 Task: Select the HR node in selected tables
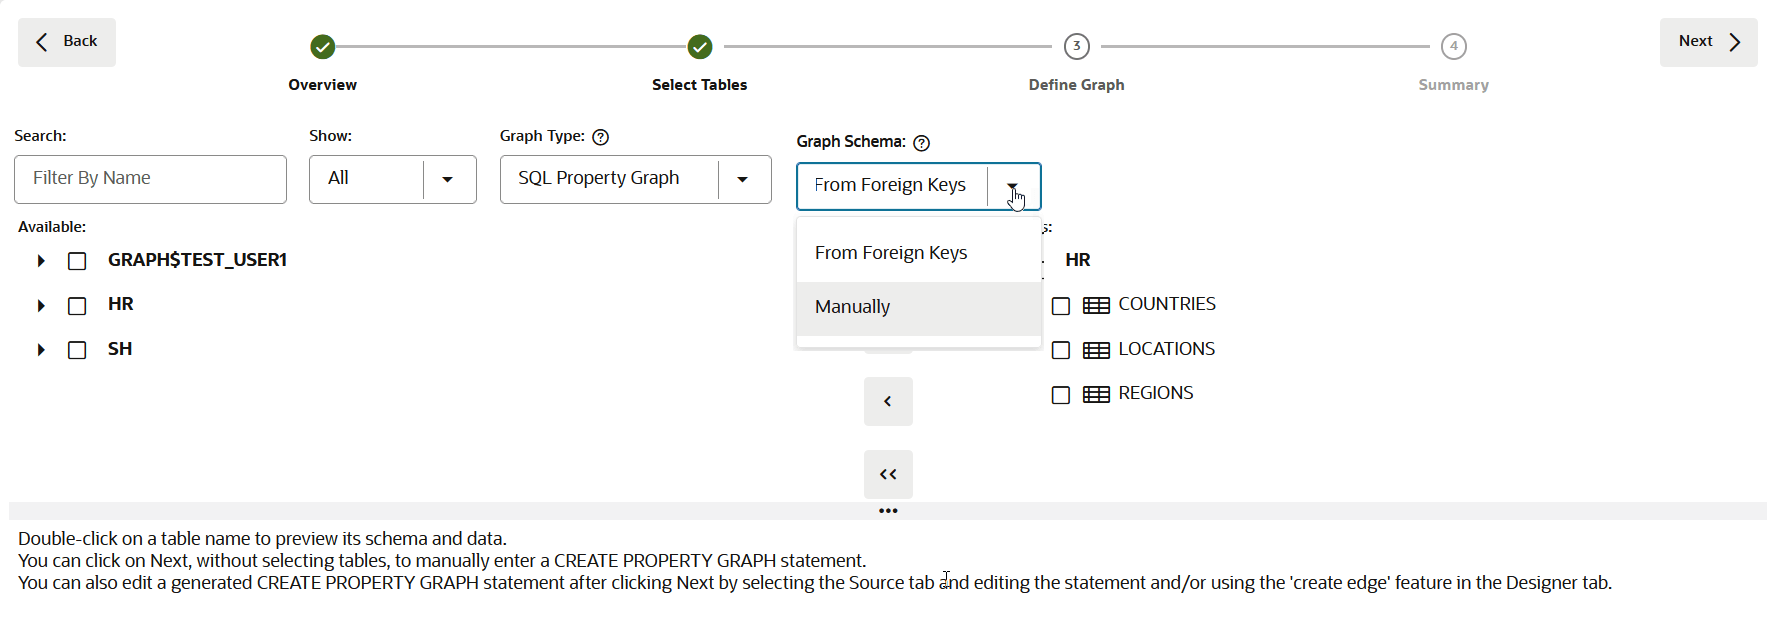pyautogui.click(x=1078, y=260)
